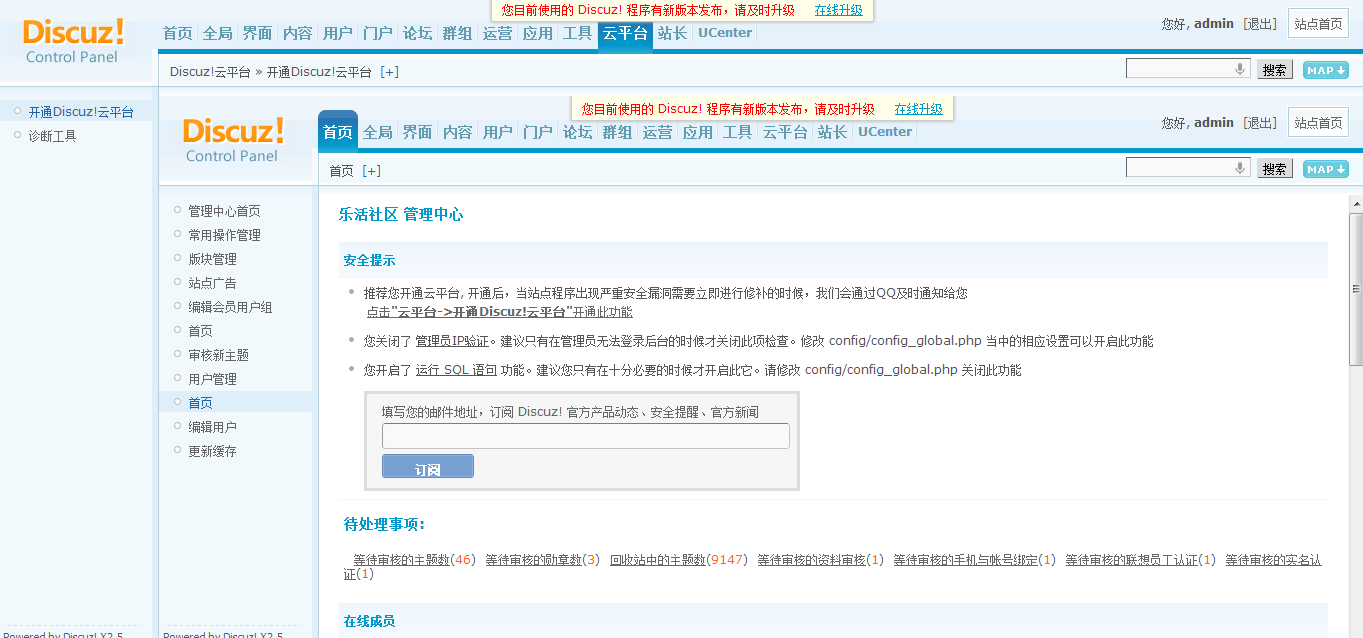Open the 工具 tab in the nested panel
This screenshot has width=1363, height=638.
(x=737, y=132)
